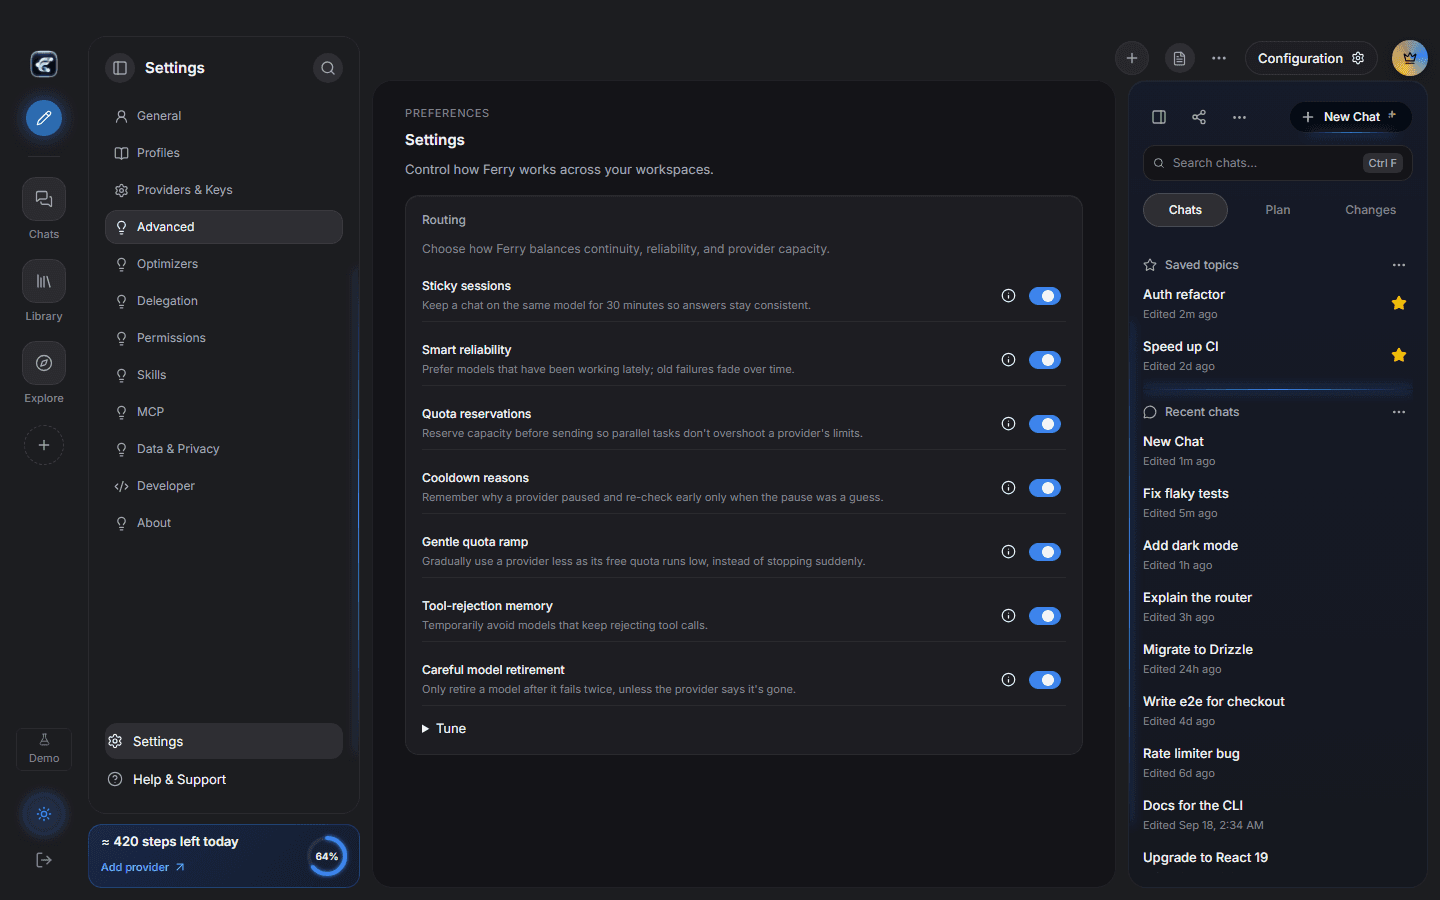
Task: Open the Rate limiter bug chat
Action: 1277,763
